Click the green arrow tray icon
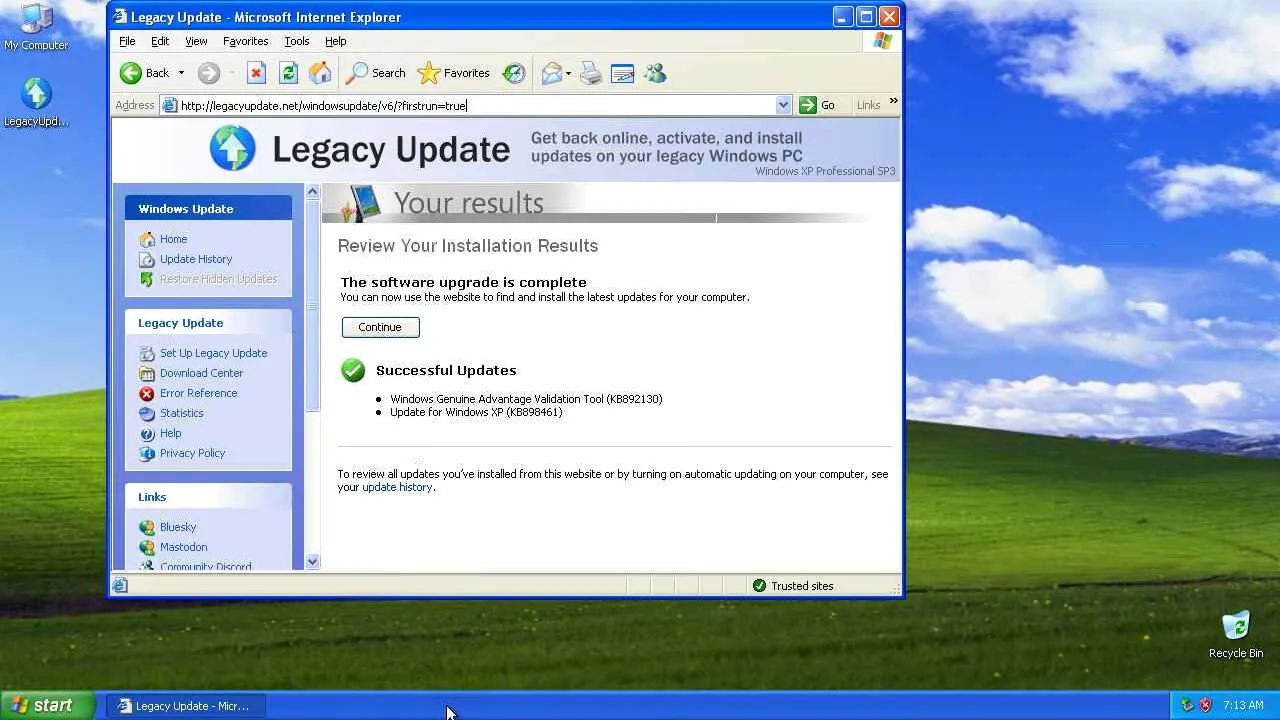Screen dimensions: 1280x720 (1187, 705)
